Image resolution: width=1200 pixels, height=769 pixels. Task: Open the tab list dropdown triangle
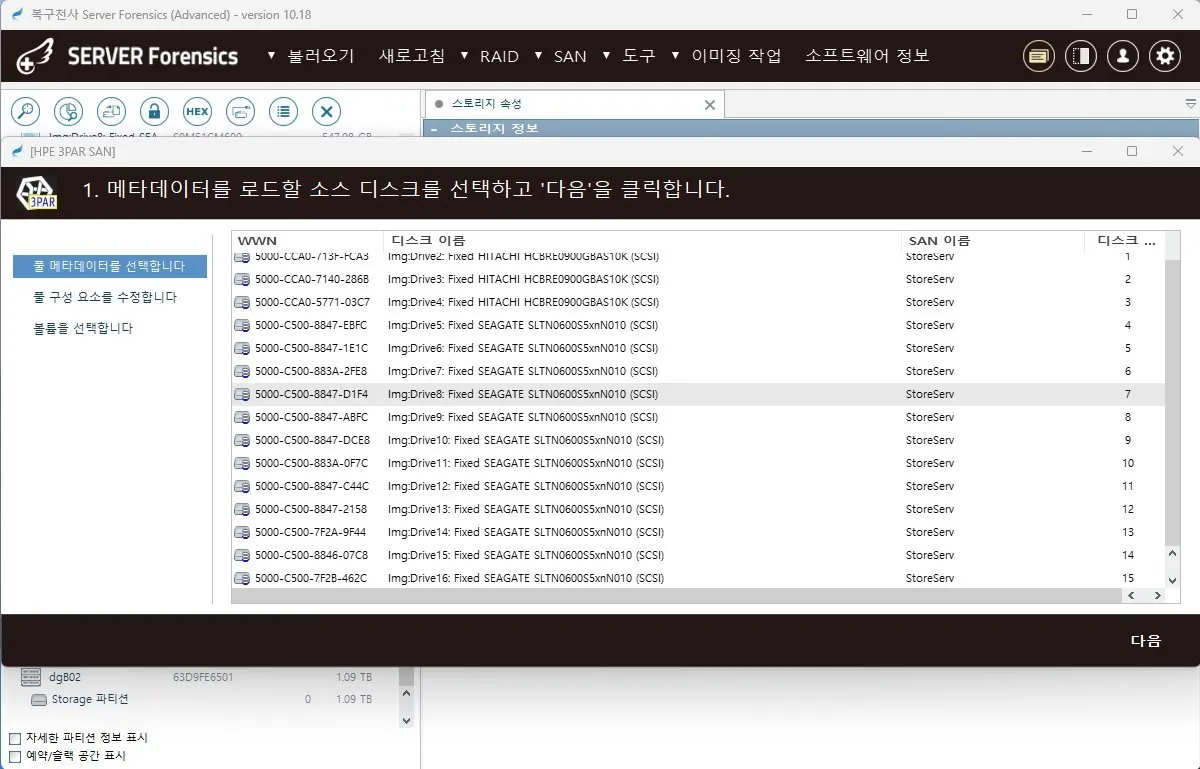pos(1190,103)
